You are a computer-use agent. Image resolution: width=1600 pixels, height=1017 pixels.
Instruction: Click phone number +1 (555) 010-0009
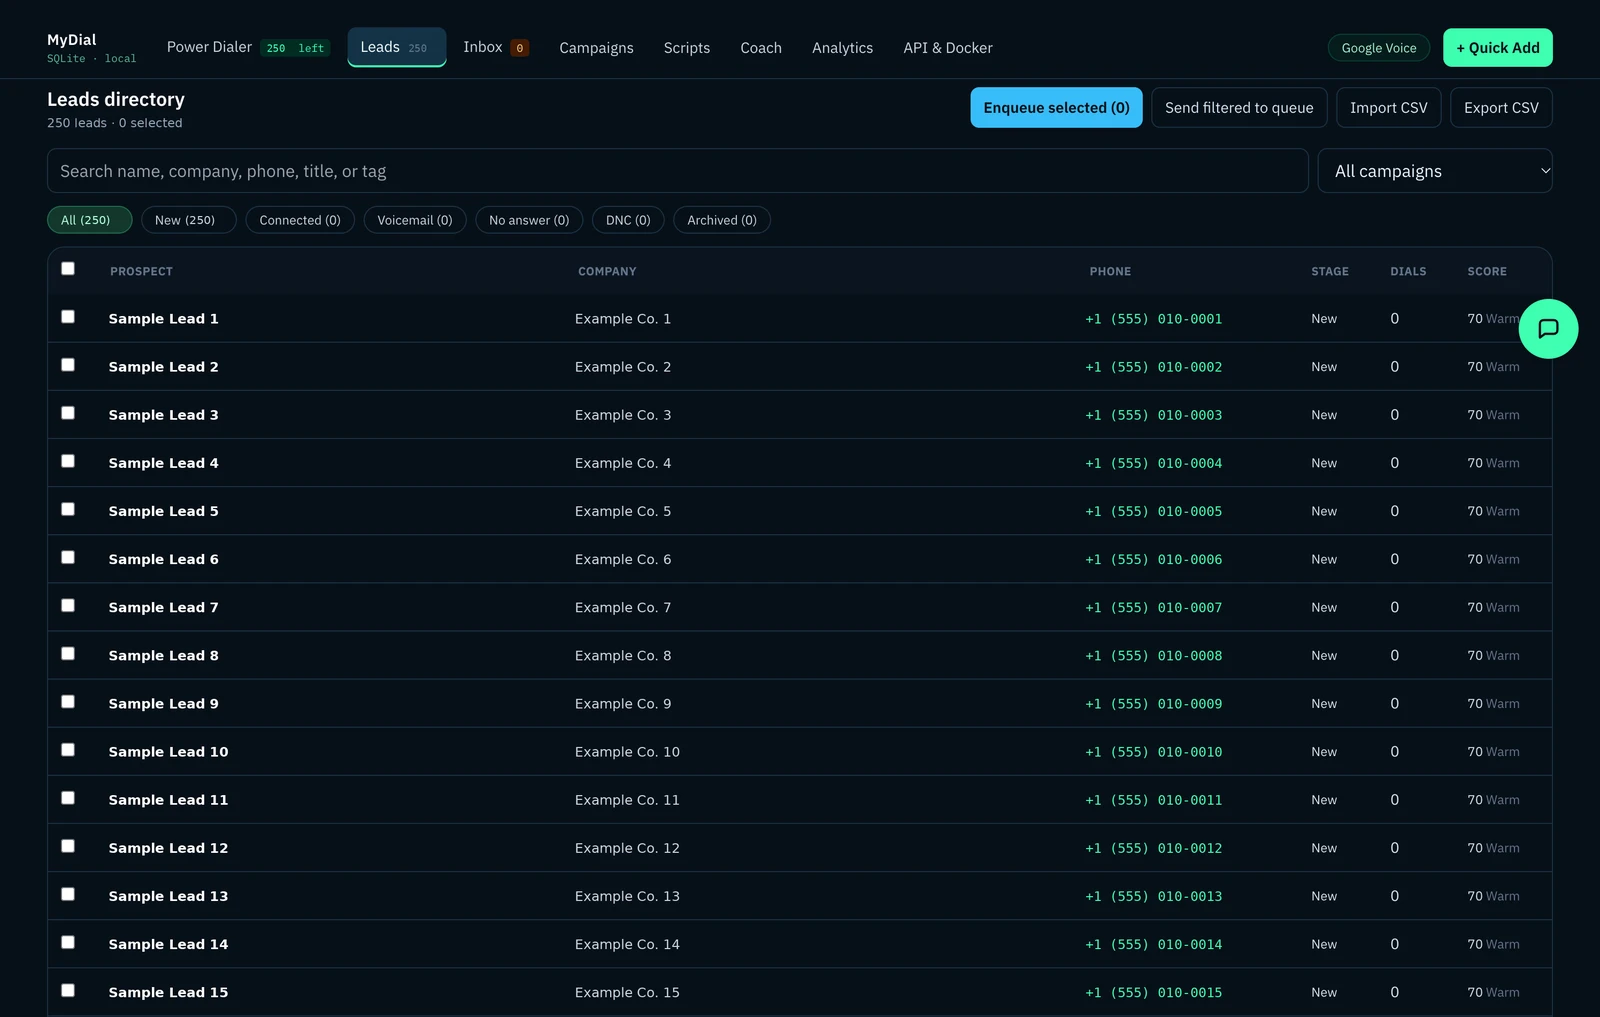[1153, 704]
